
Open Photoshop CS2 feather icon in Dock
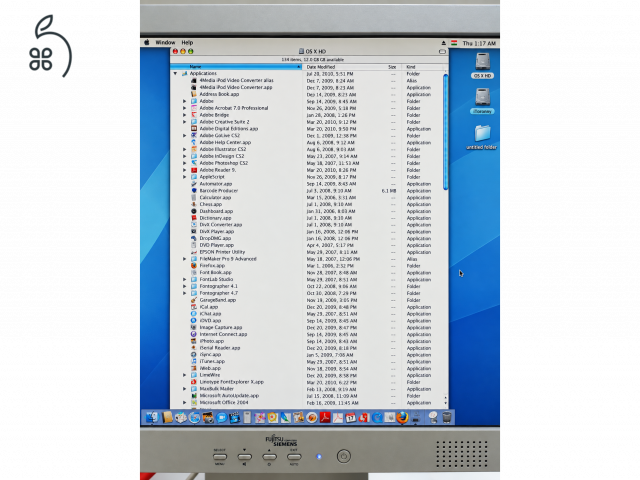pyautogui.click(x=286, y=418)
